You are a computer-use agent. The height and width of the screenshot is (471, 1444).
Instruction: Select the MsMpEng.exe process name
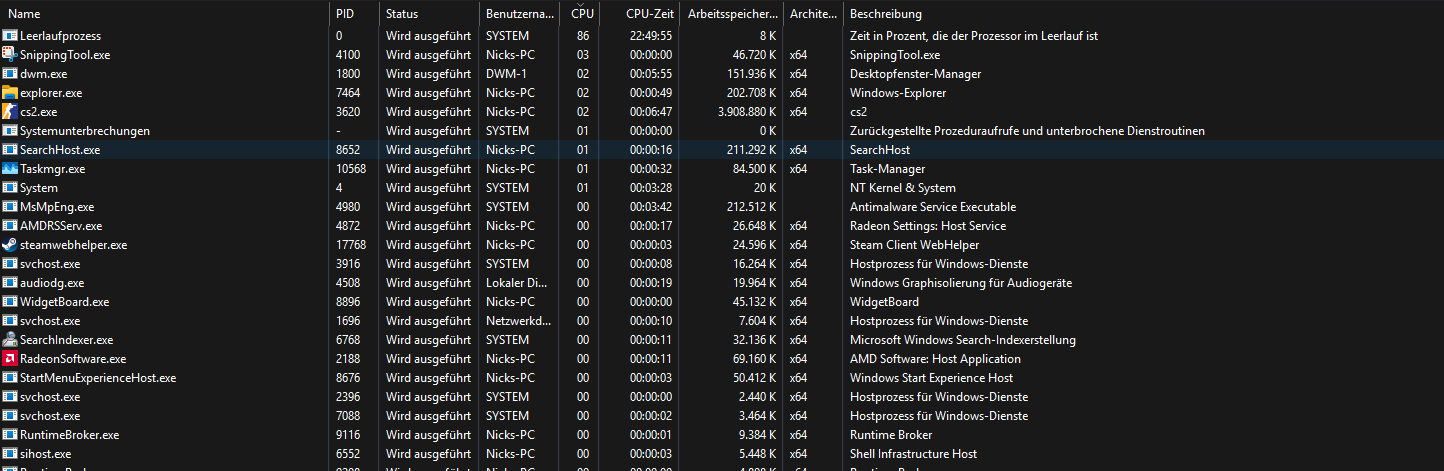click(x=57, y=207)
